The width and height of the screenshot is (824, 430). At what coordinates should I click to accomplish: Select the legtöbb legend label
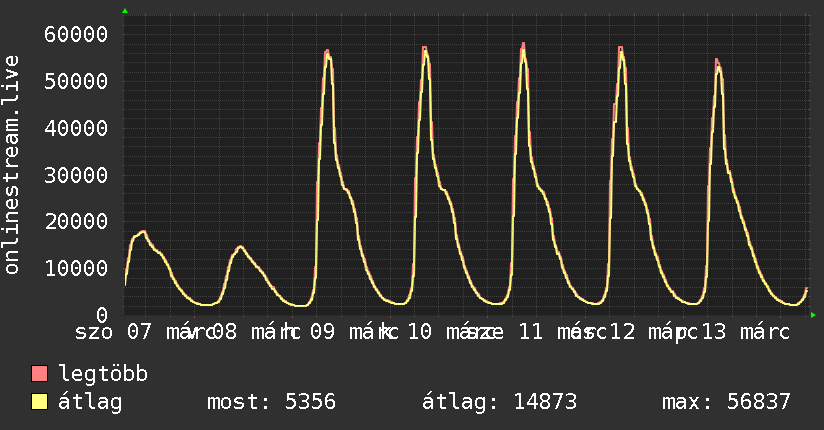(x=104, y=375)
